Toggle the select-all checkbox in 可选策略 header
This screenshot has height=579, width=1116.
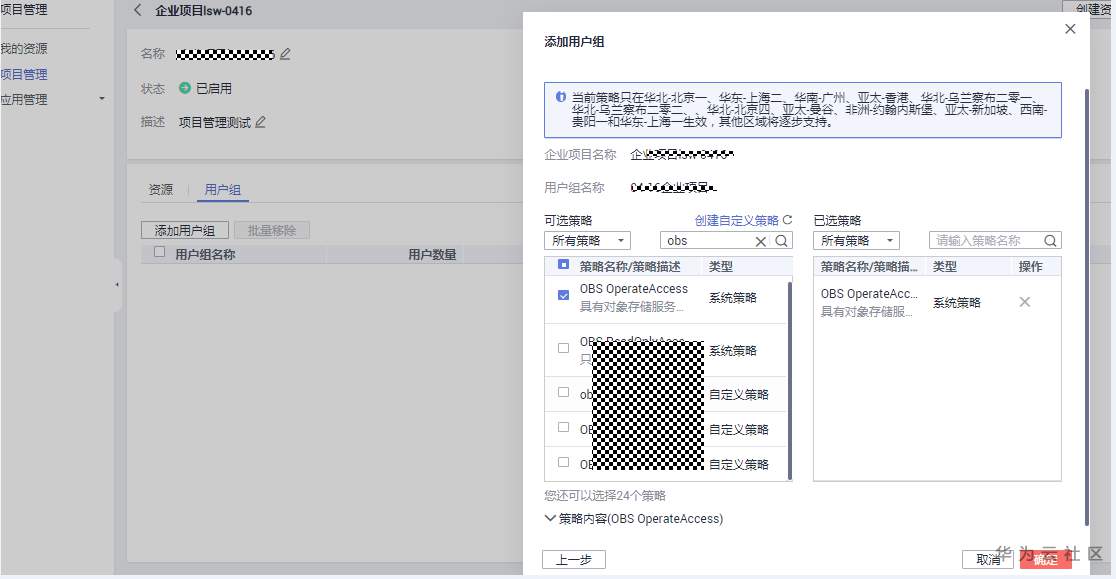563,265
